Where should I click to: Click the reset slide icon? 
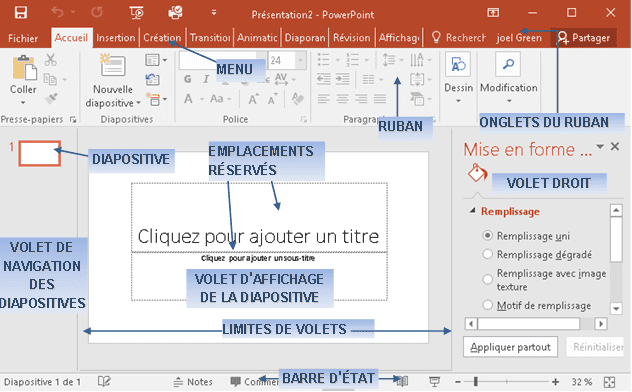152,79
